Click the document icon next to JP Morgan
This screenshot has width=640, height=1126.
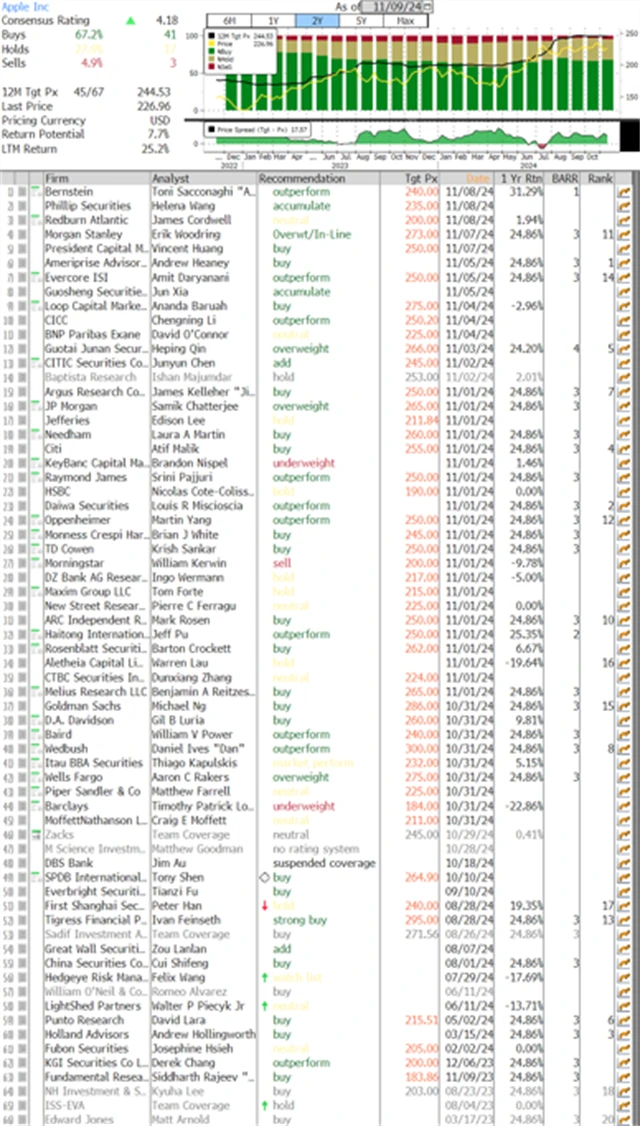point(35,406)
